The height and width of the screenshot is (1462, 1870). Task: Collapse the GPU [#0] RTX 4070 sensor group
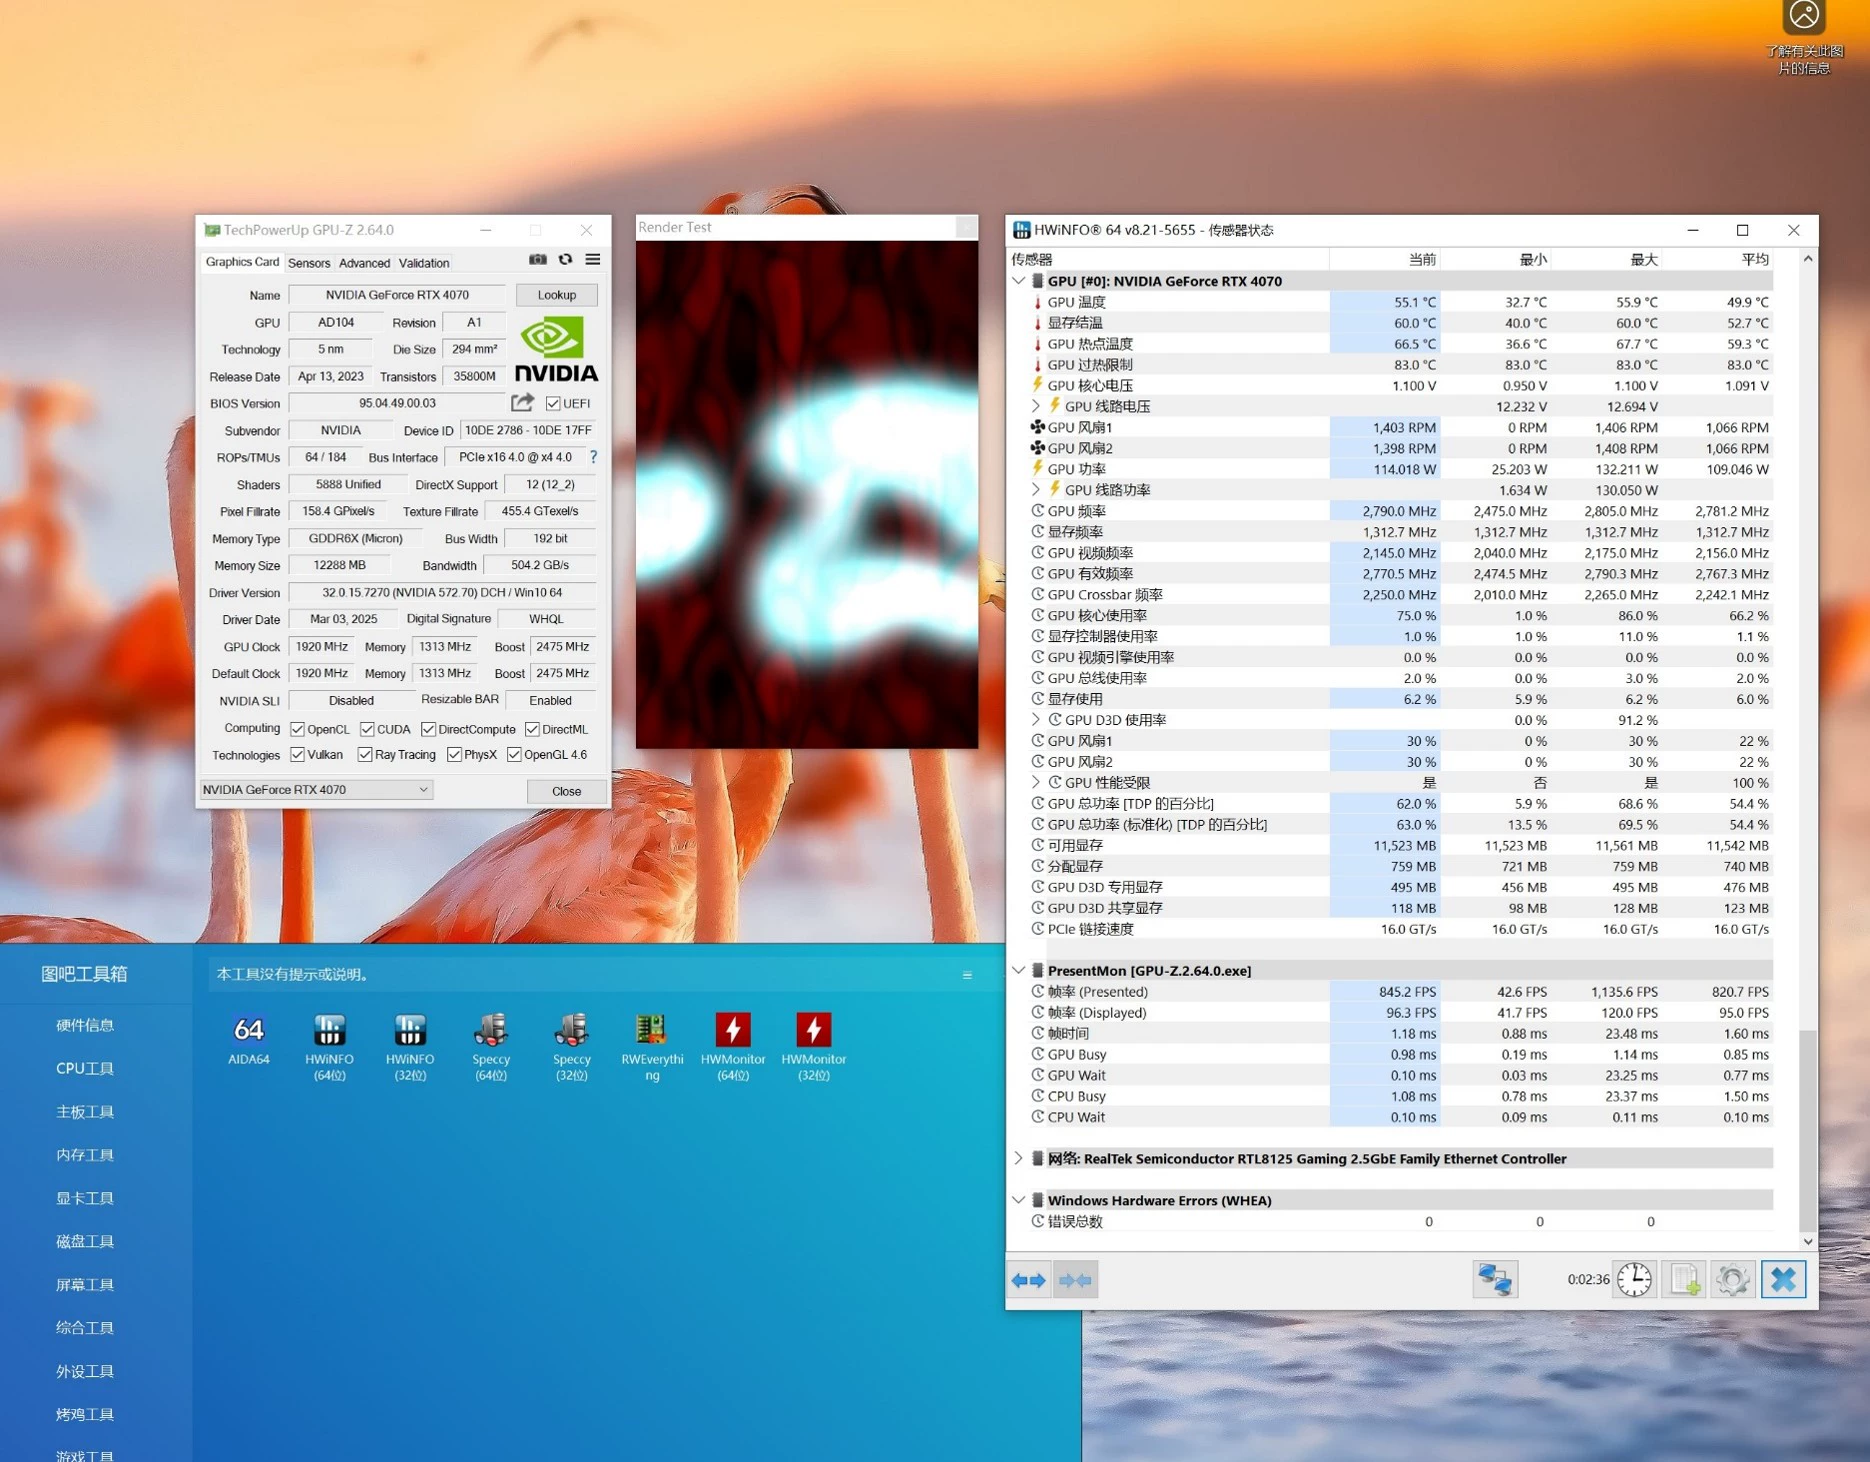coord(1019,281)
